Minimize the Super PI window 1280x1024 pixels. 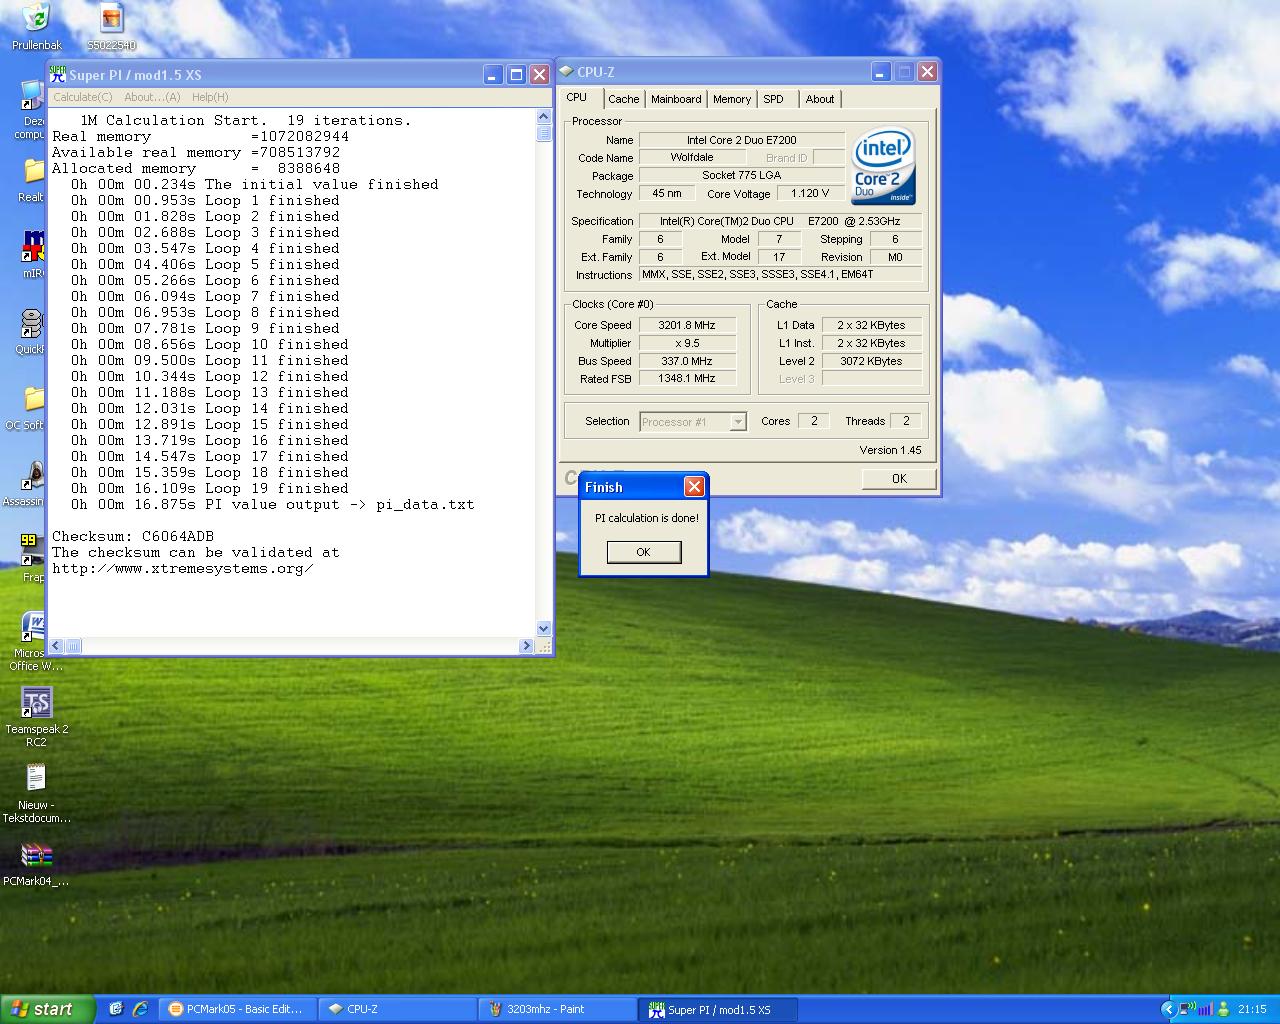(x=493, y=75)
